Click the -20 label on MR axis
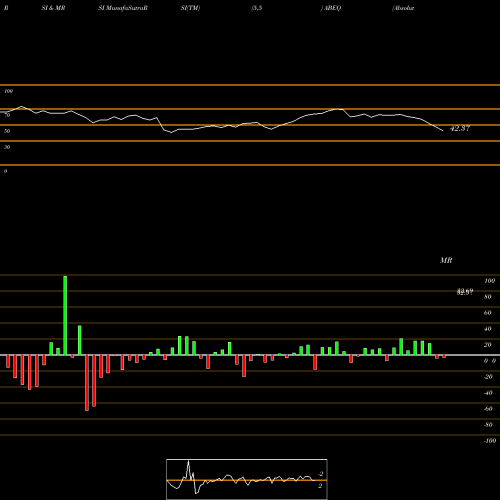This screenshot has height=500, width=500. pyautogui.click(x=488, y=377)
